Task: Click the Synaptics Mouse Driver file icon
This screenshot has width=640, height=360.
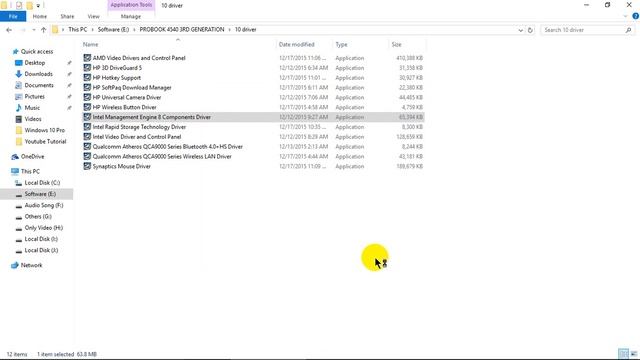Action: click(x=87, y=166)
